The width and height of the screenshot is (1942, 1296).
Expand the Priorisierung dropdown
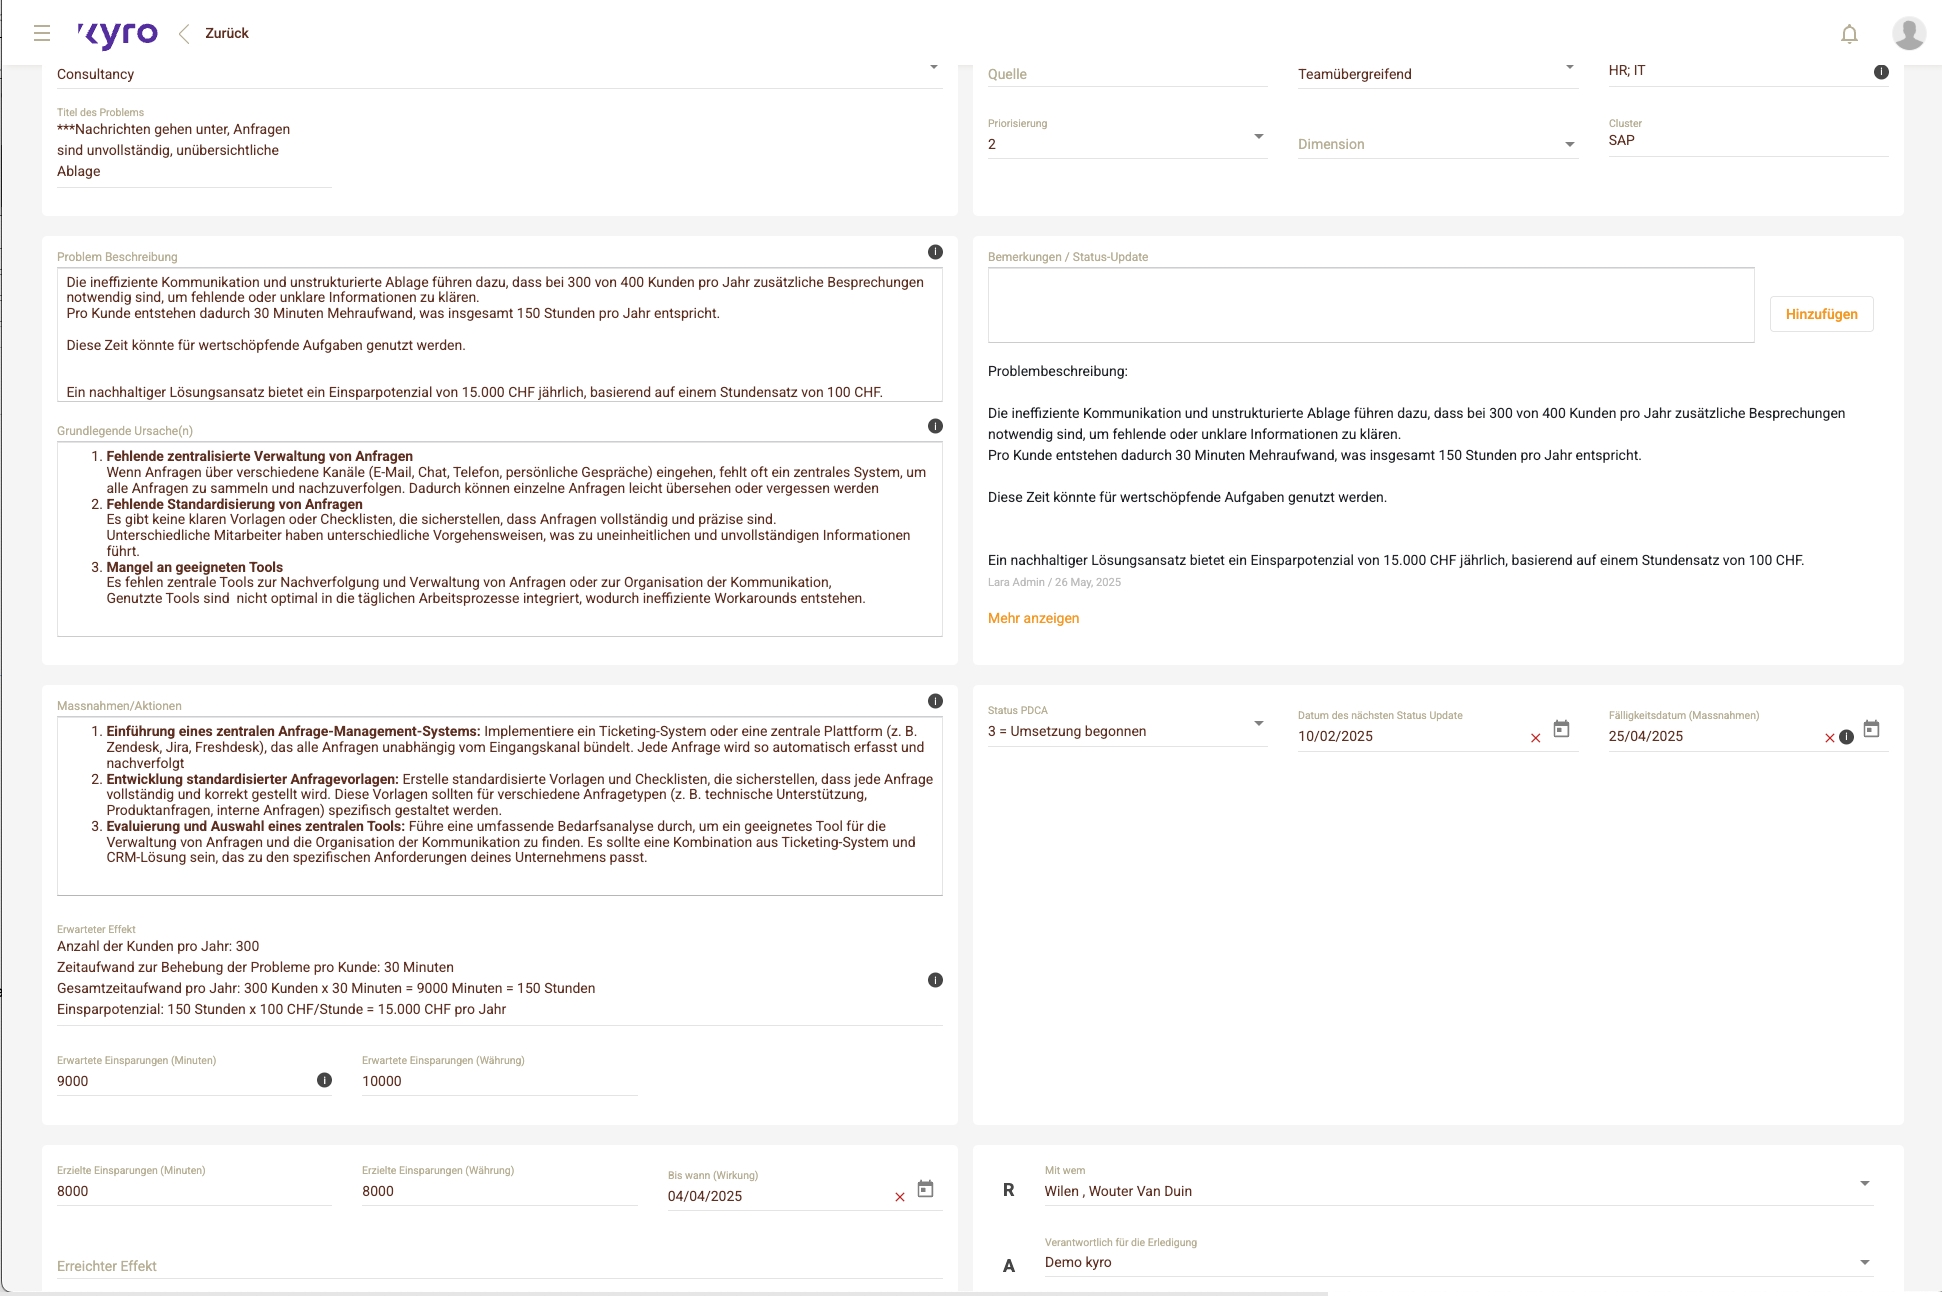(x=1258, y=137)
